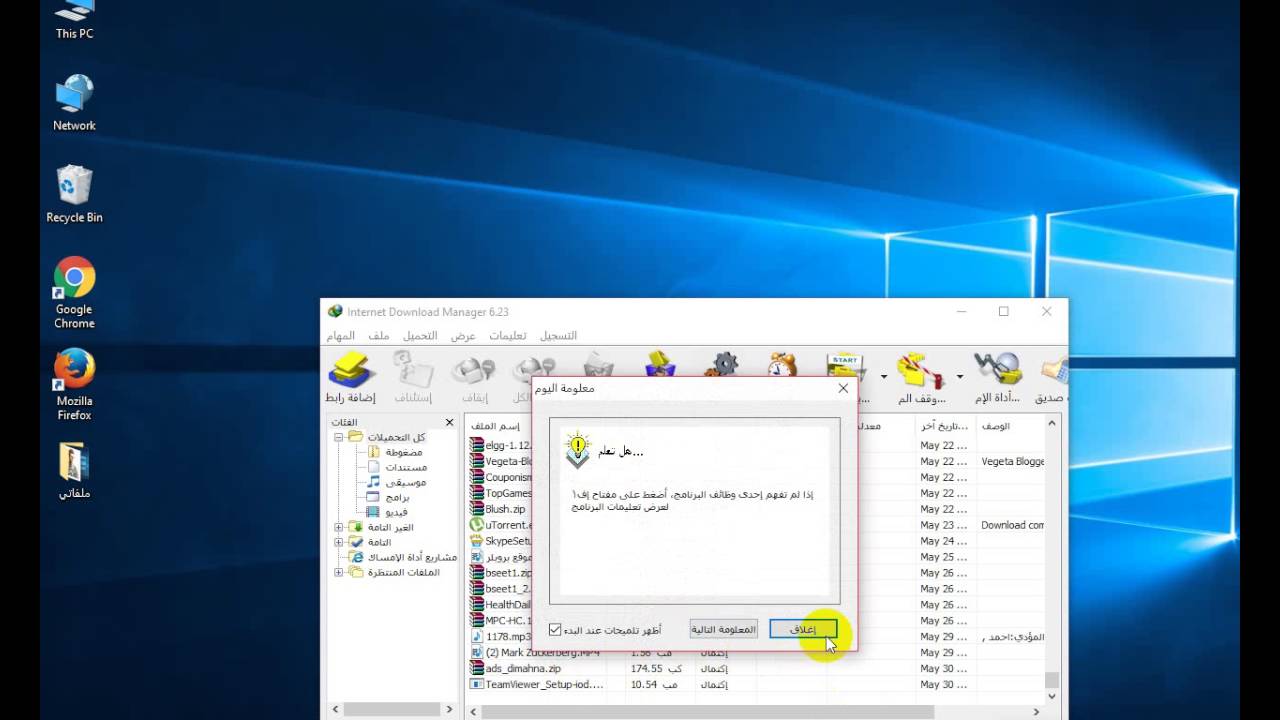The height and width of the screenshot is (720, 1280).
Task: Click the lightbulb tip icon in dialog
Action: [x=577, y=451]
